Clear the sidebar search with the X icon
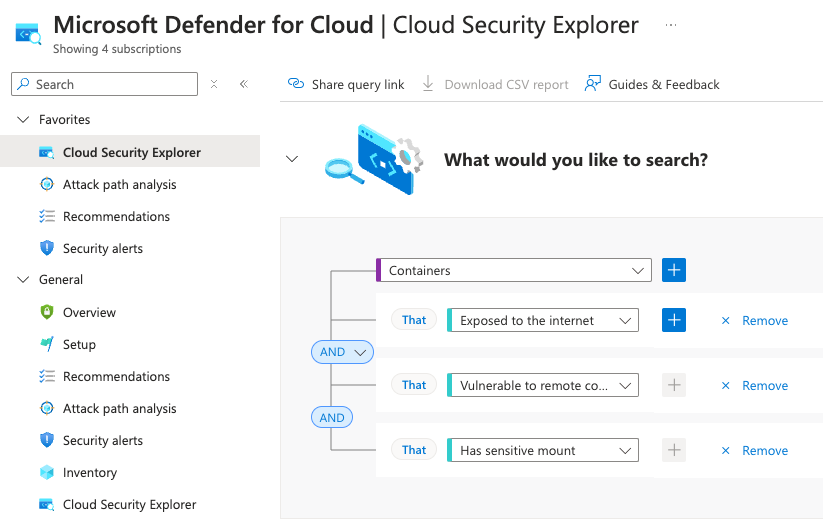 click(x=214, y=84)
